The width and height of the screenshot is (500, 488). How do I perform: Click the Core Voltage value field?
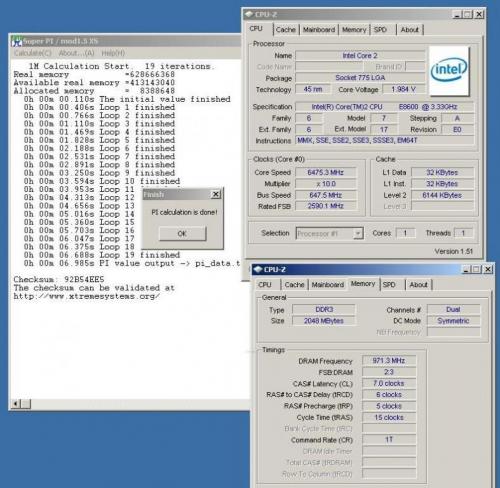click(x=404, y=89)
